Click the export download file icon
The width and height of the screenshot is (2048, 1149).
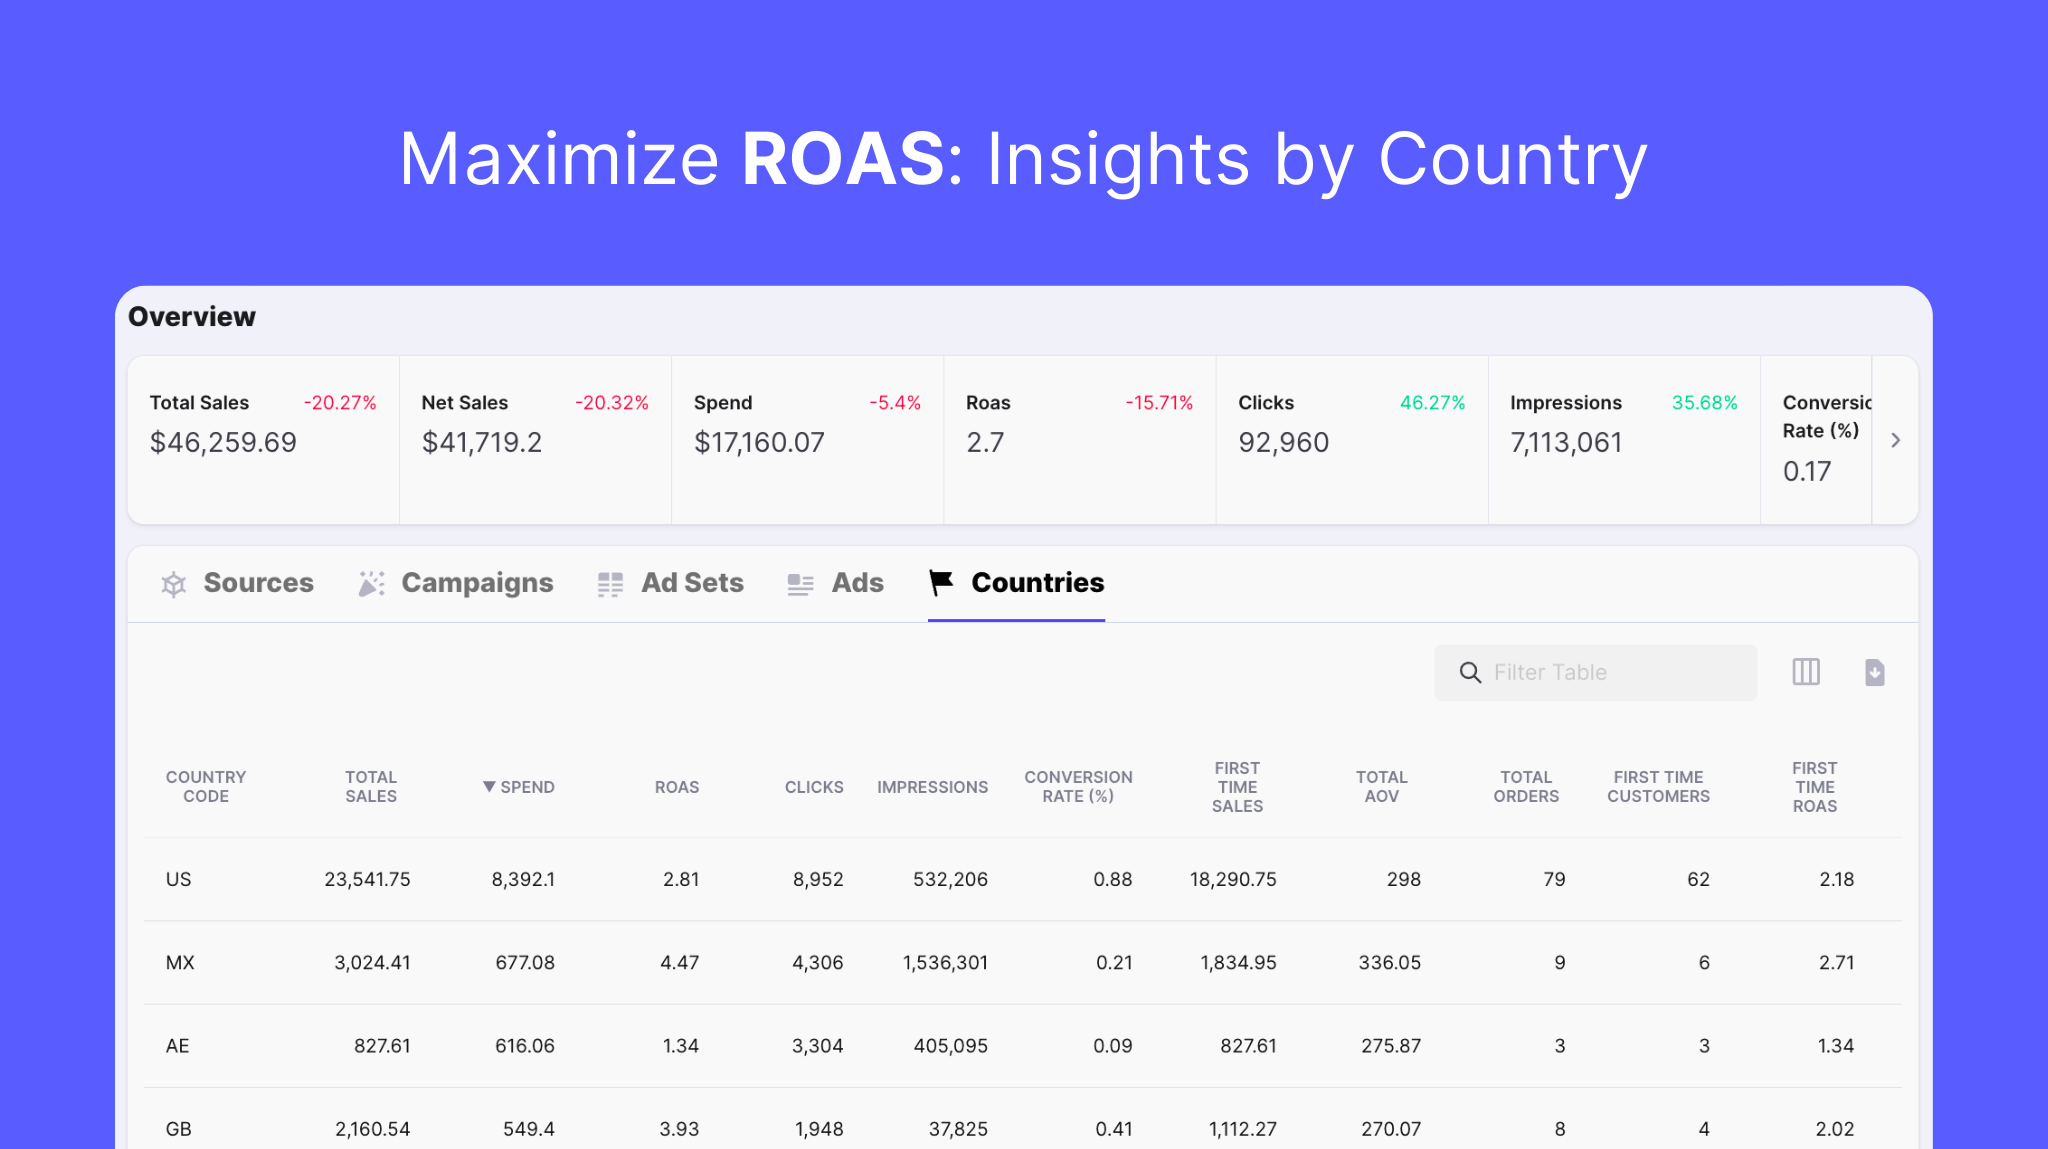coord(1875,672)
